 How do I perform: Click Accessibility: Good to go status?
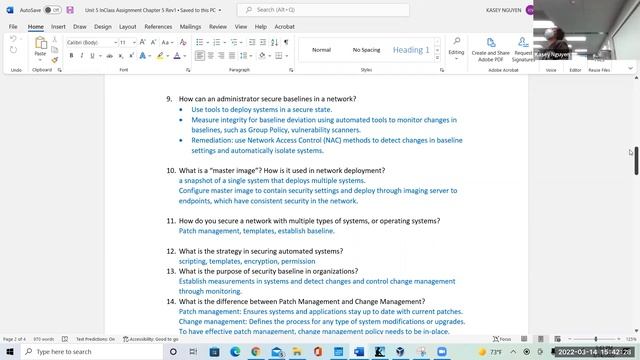151,339
